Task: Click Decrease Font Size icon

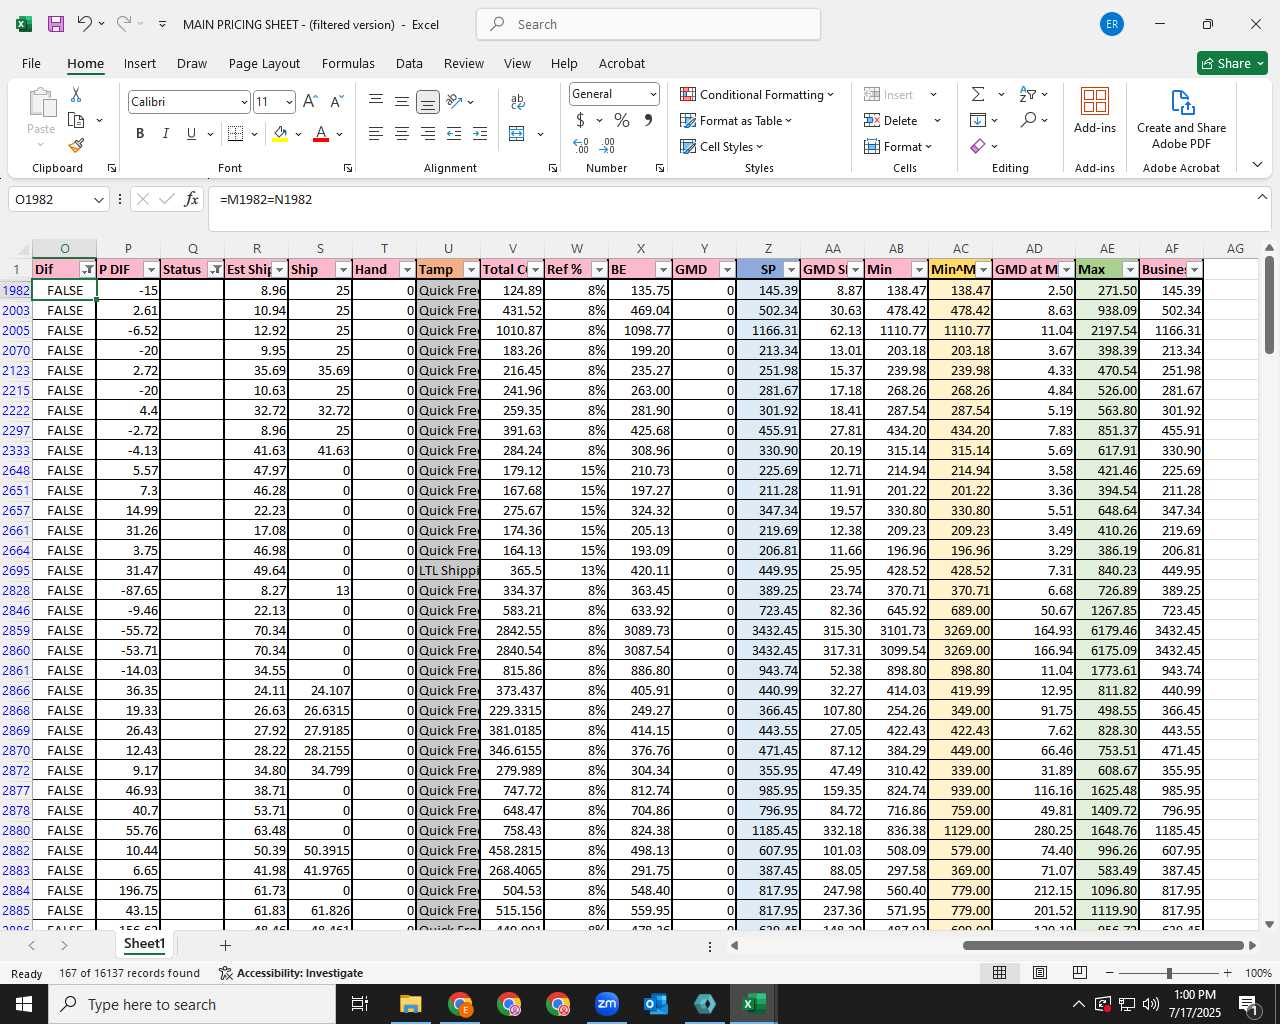Action: point(336,102)
